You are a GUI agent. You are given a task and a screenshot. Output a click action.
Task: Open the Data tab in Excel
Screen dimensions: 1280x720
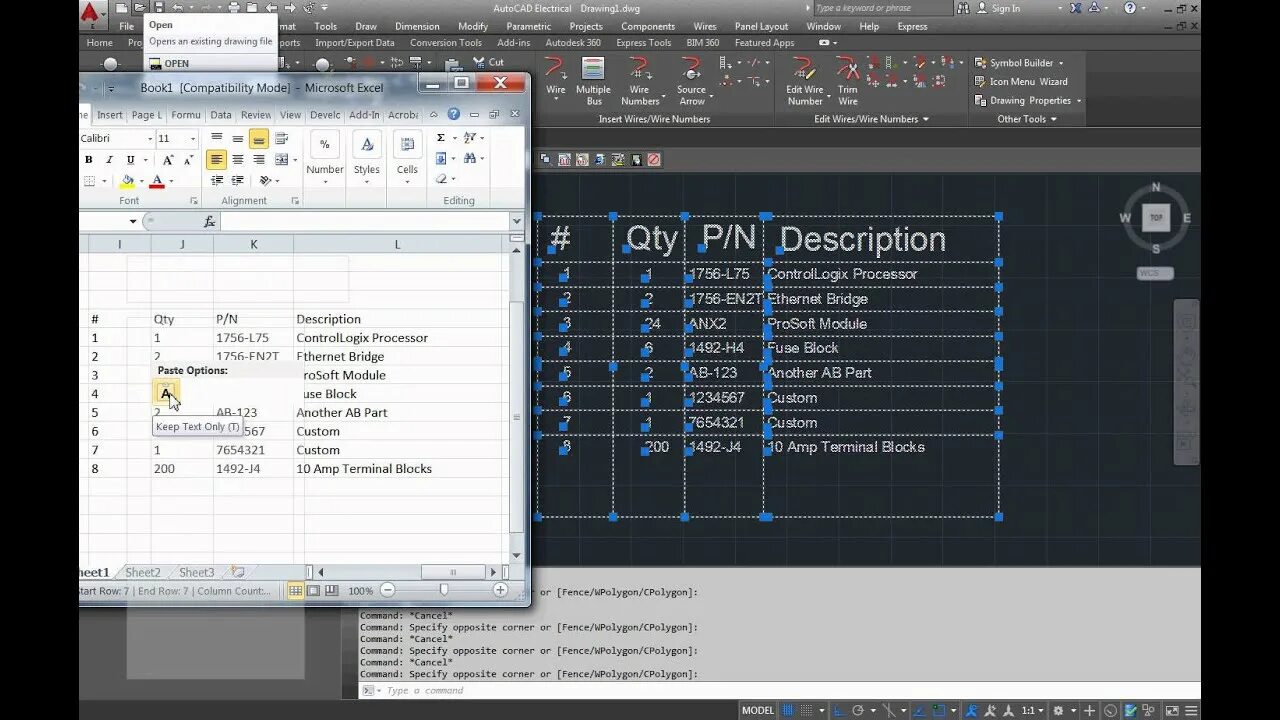click(x=221, y=115)
